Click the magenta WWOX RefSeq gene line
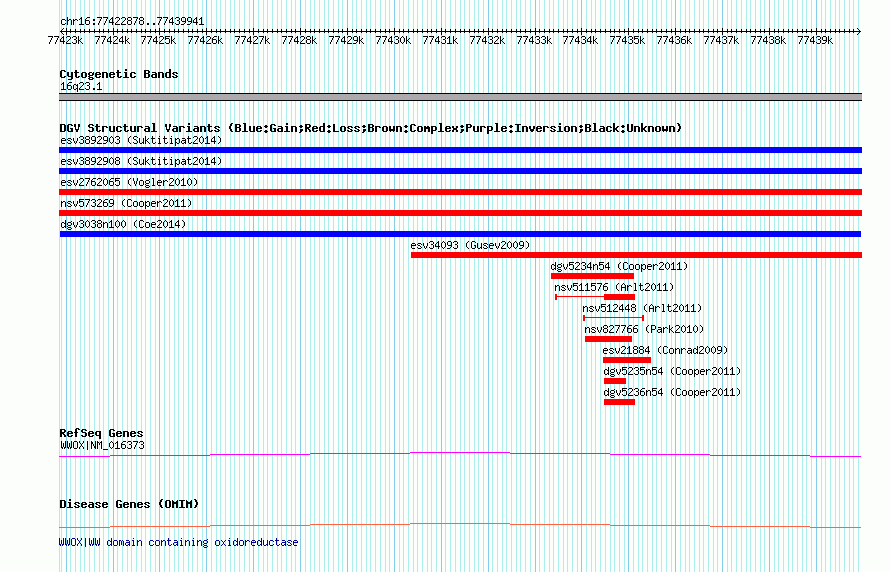 pos(460,455)
